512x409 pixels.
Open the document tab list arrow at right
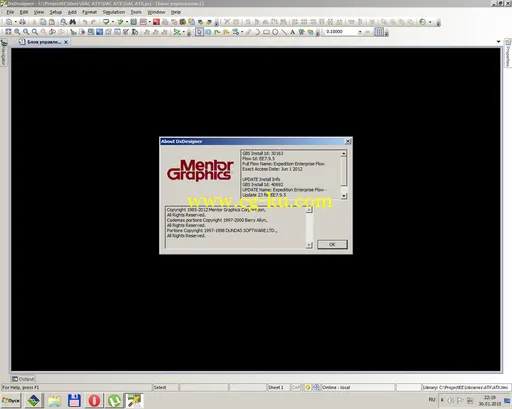point(498,42)
